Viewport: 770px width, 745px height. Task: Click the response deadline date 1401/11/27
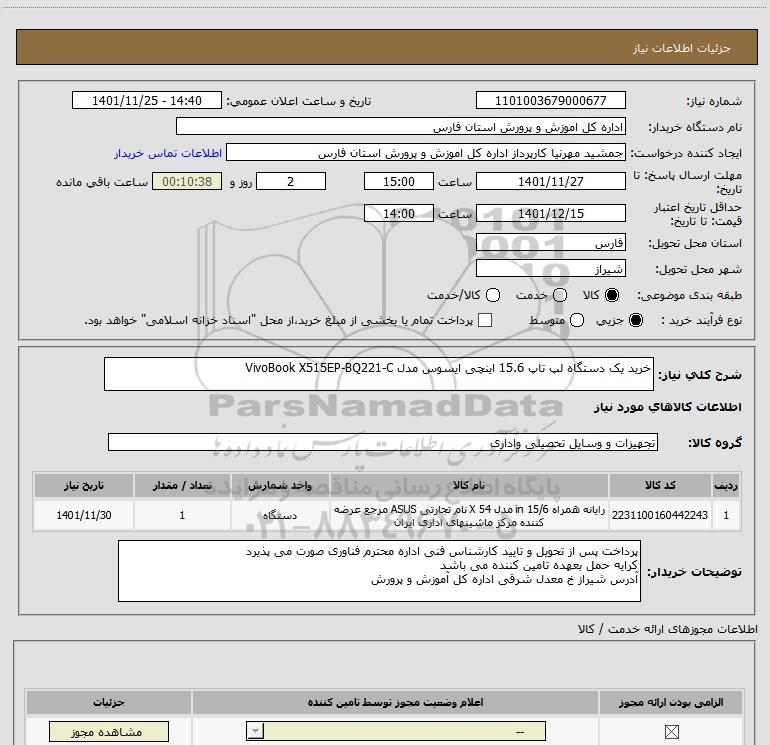(x=550, y=181)
